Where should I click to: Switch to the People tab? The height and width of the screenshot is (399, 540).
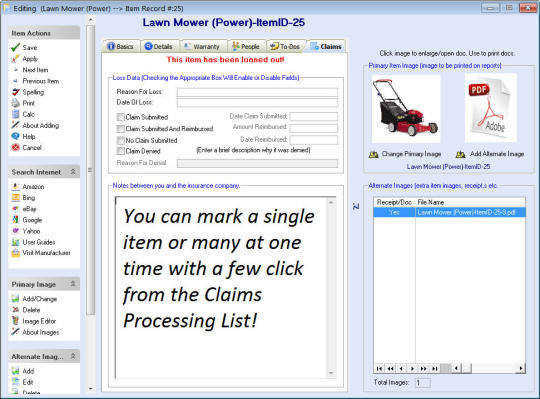click(246, 46)
